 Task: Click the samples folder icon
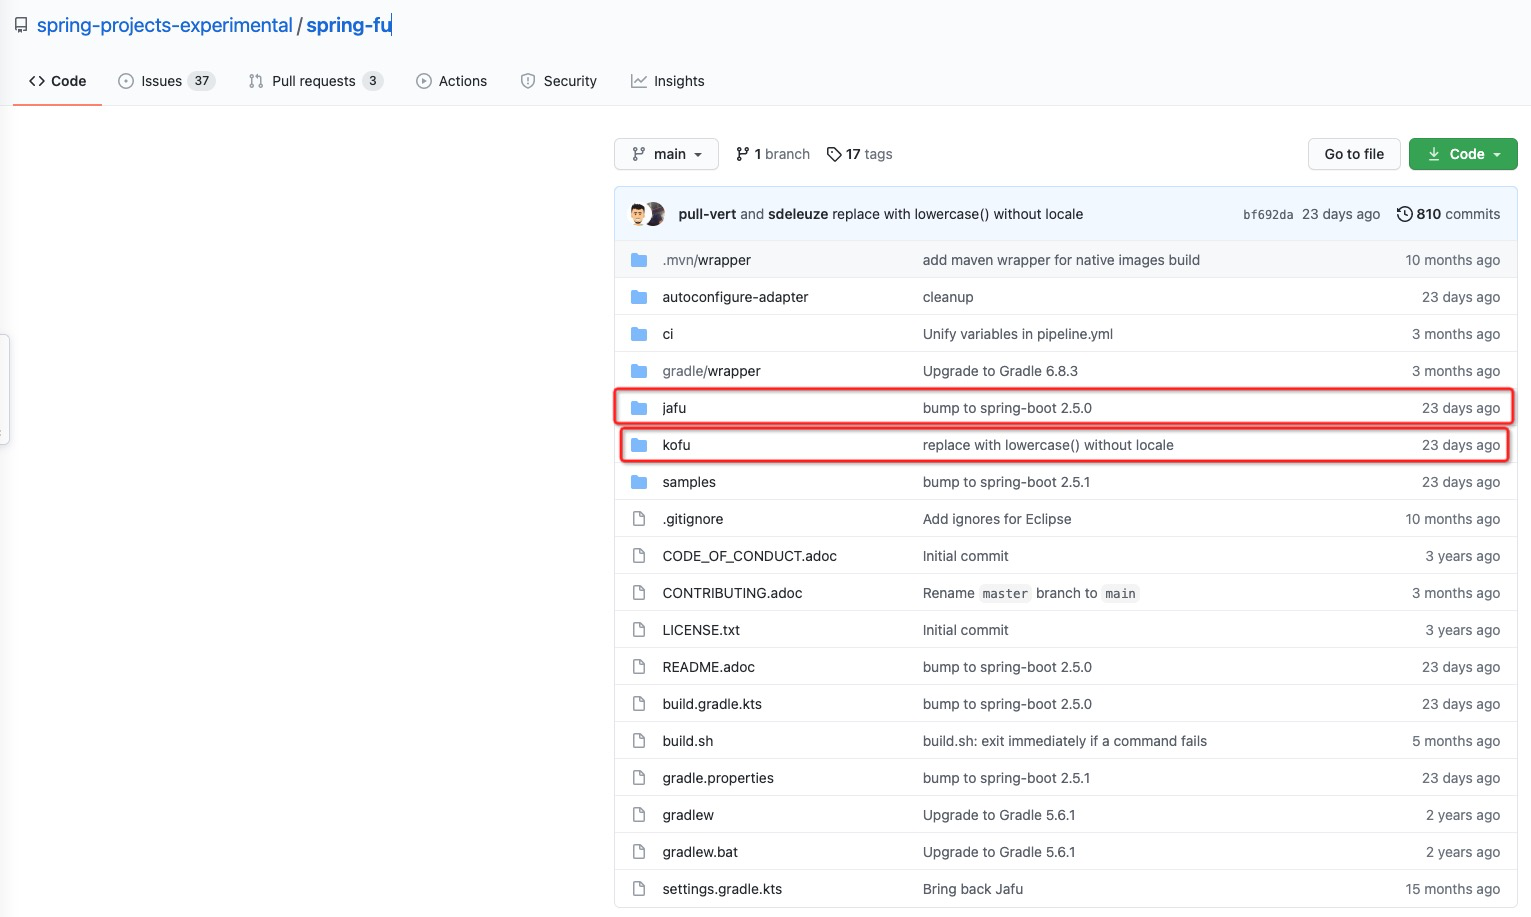(639, 482)
